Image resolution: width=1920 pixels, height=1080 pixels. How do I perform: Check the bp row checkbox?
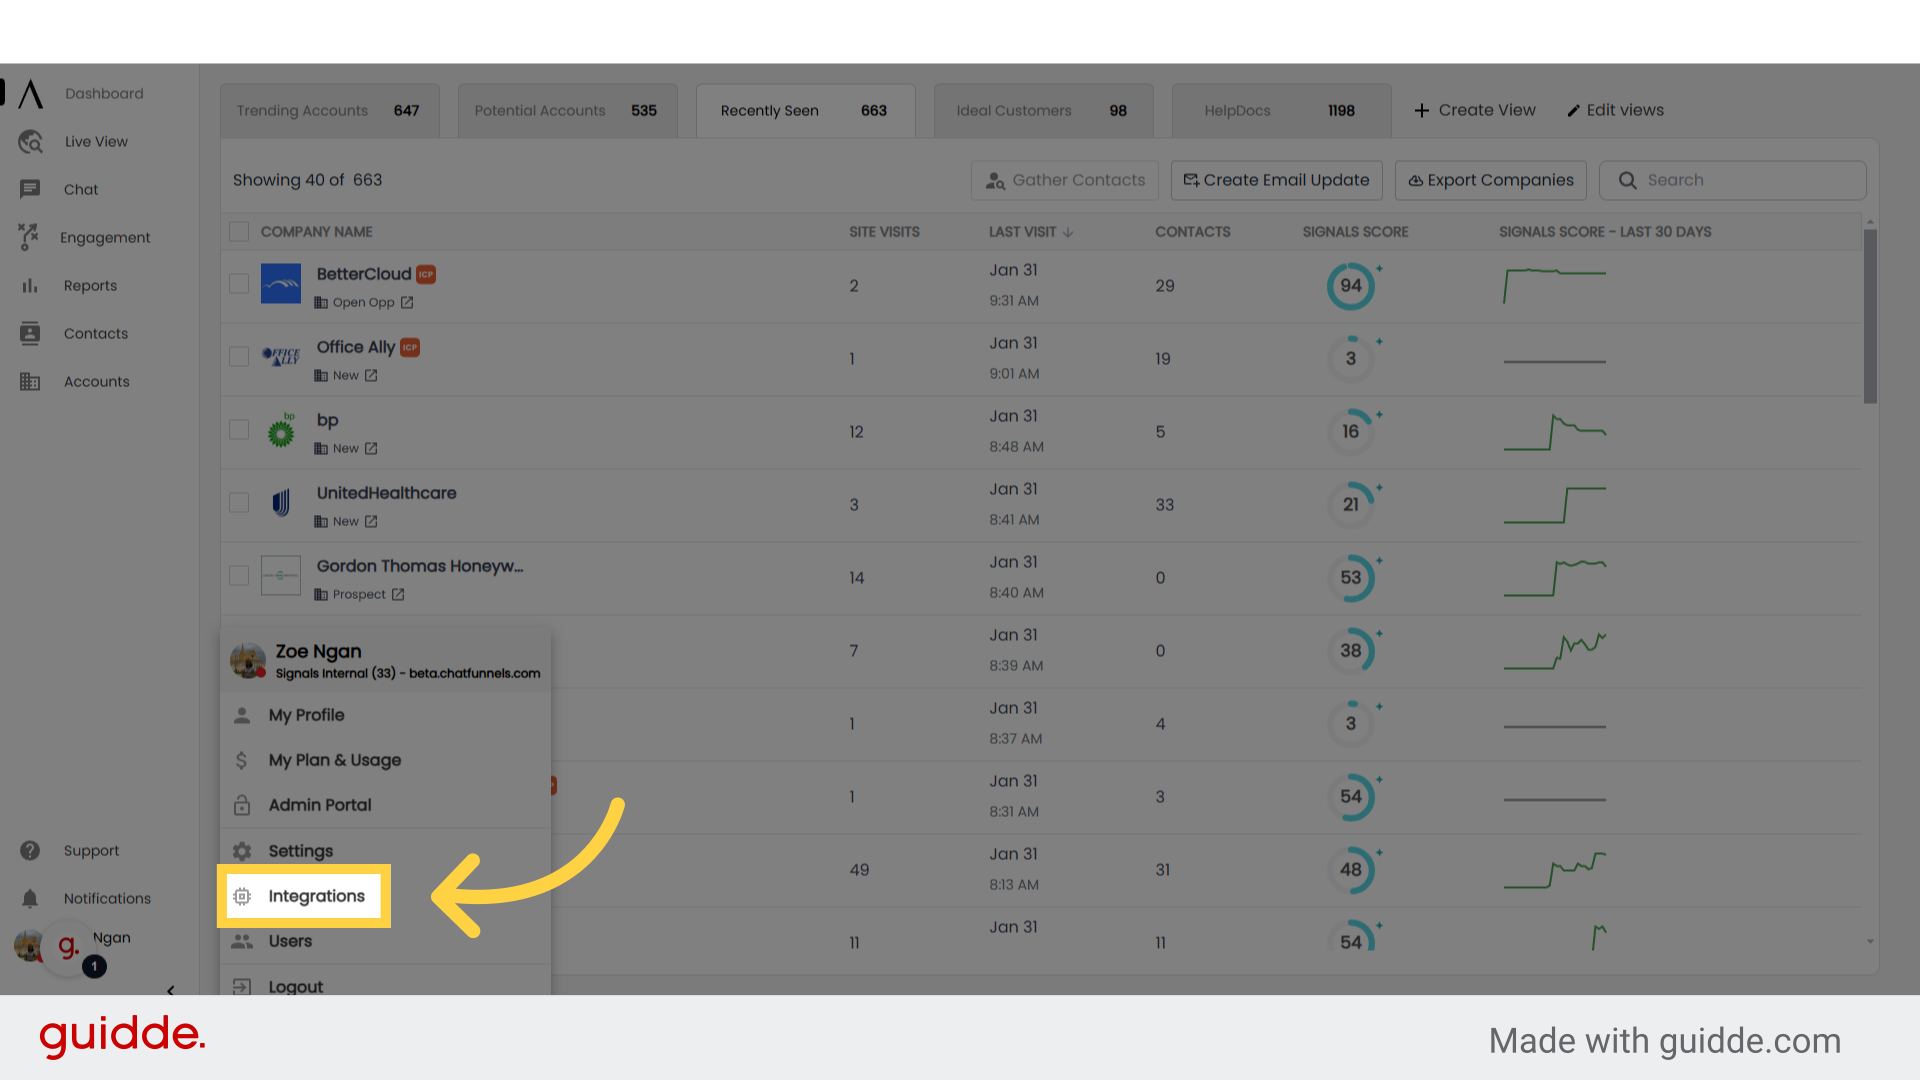239,430
